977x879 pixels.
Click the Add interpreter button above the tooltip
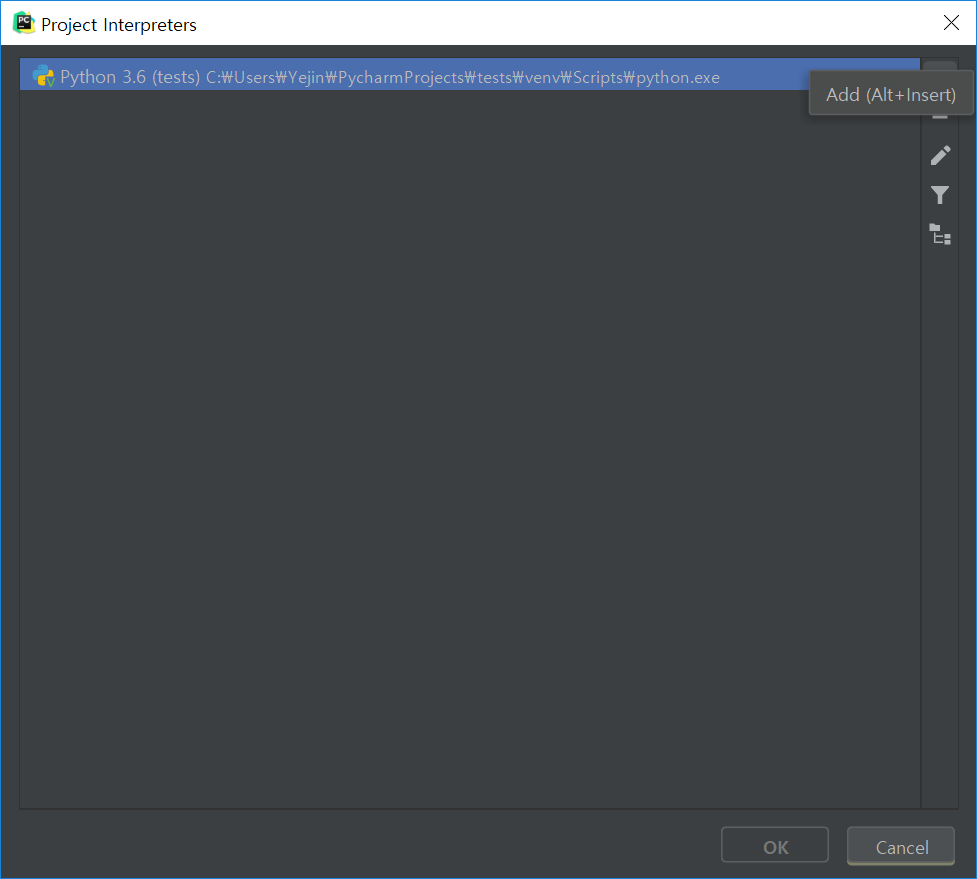point(940,66)
